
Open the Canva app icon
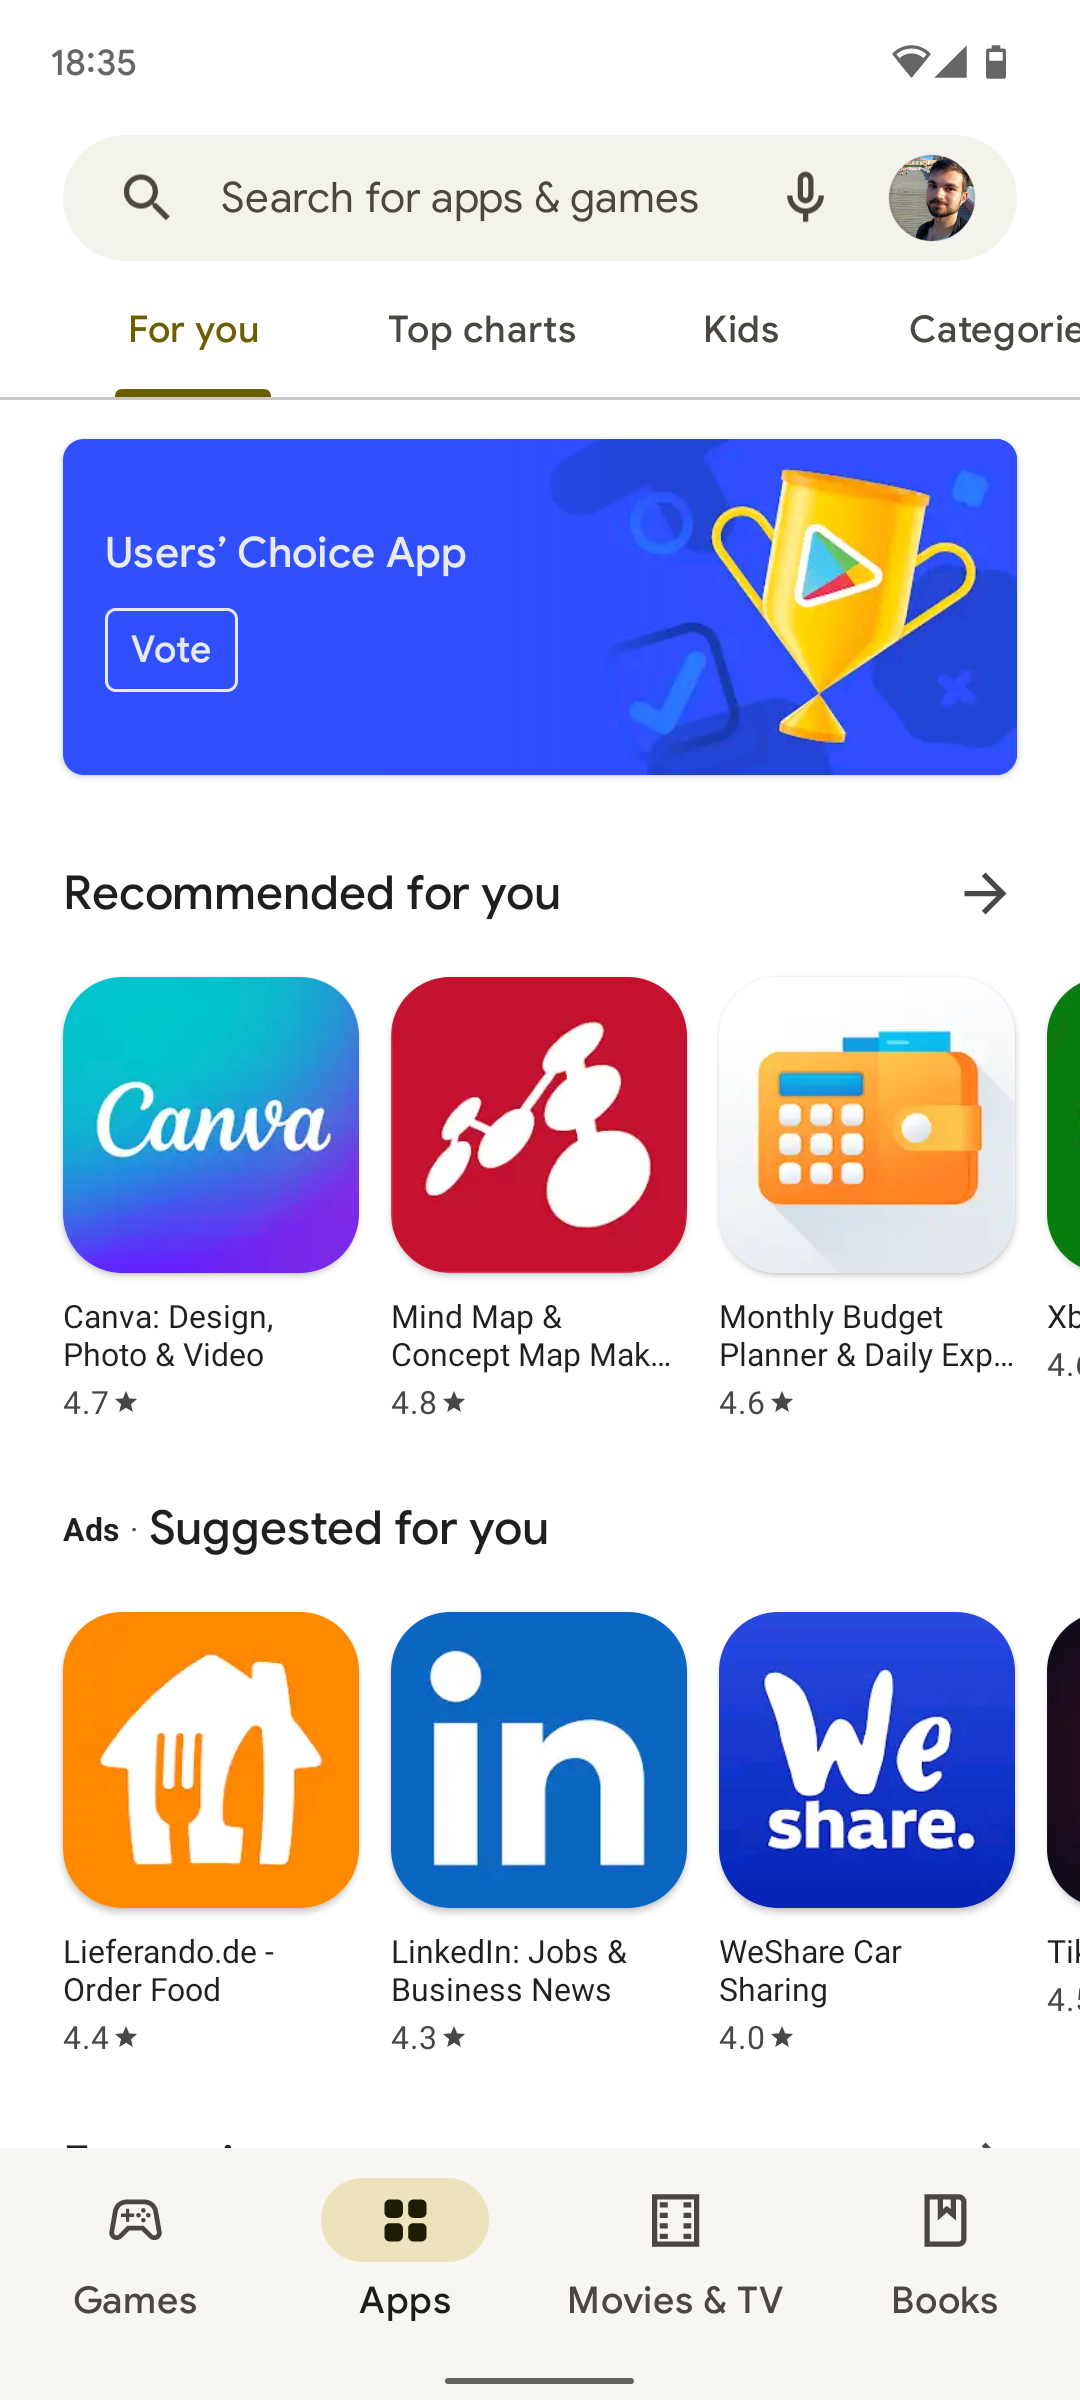(x=211, y=1124)
